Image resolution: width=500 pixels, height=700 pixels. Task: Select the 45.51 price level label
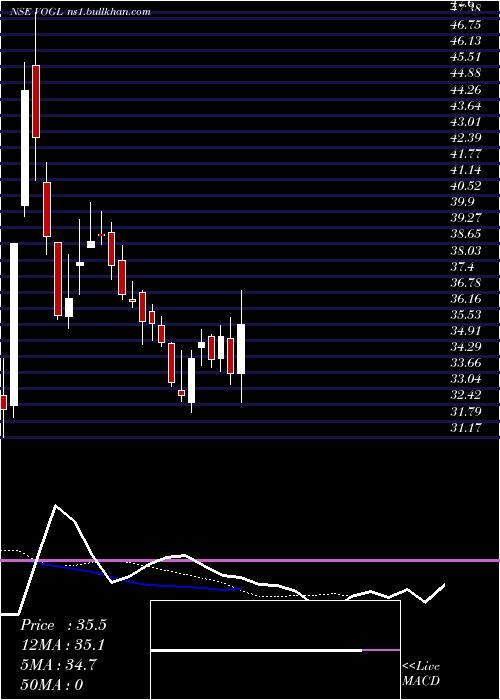[466, 57]
